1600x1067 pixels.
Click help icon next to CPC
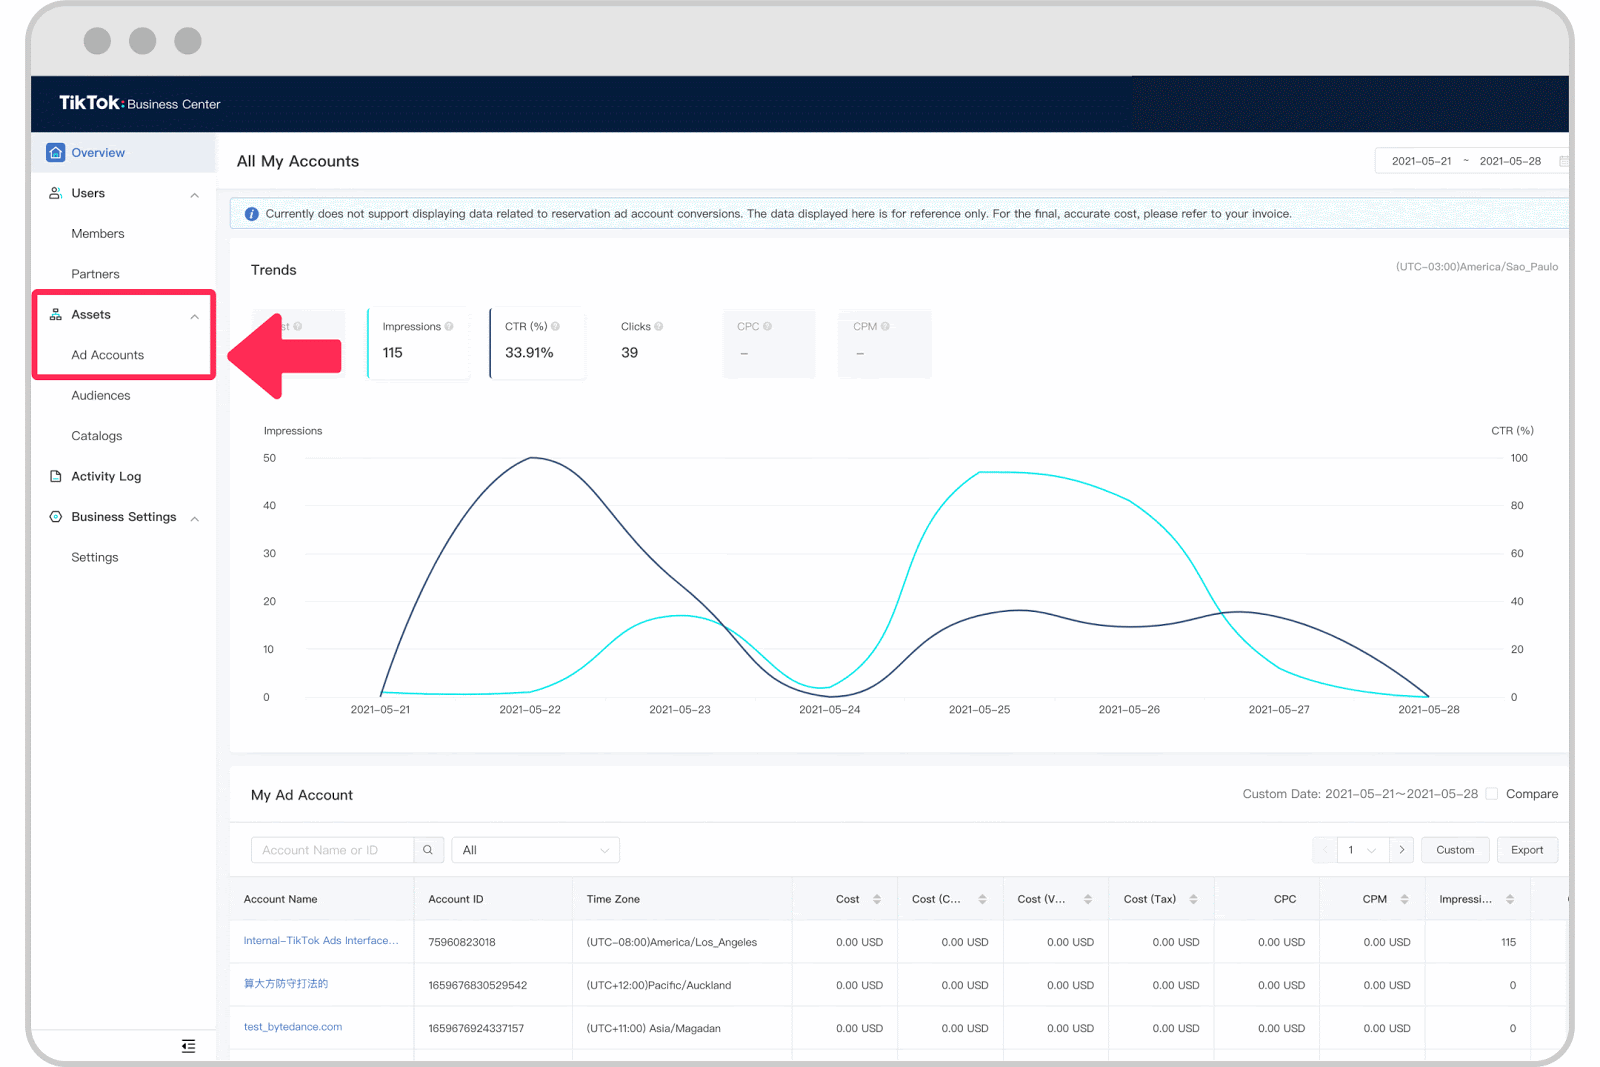[x=767, y=326]
